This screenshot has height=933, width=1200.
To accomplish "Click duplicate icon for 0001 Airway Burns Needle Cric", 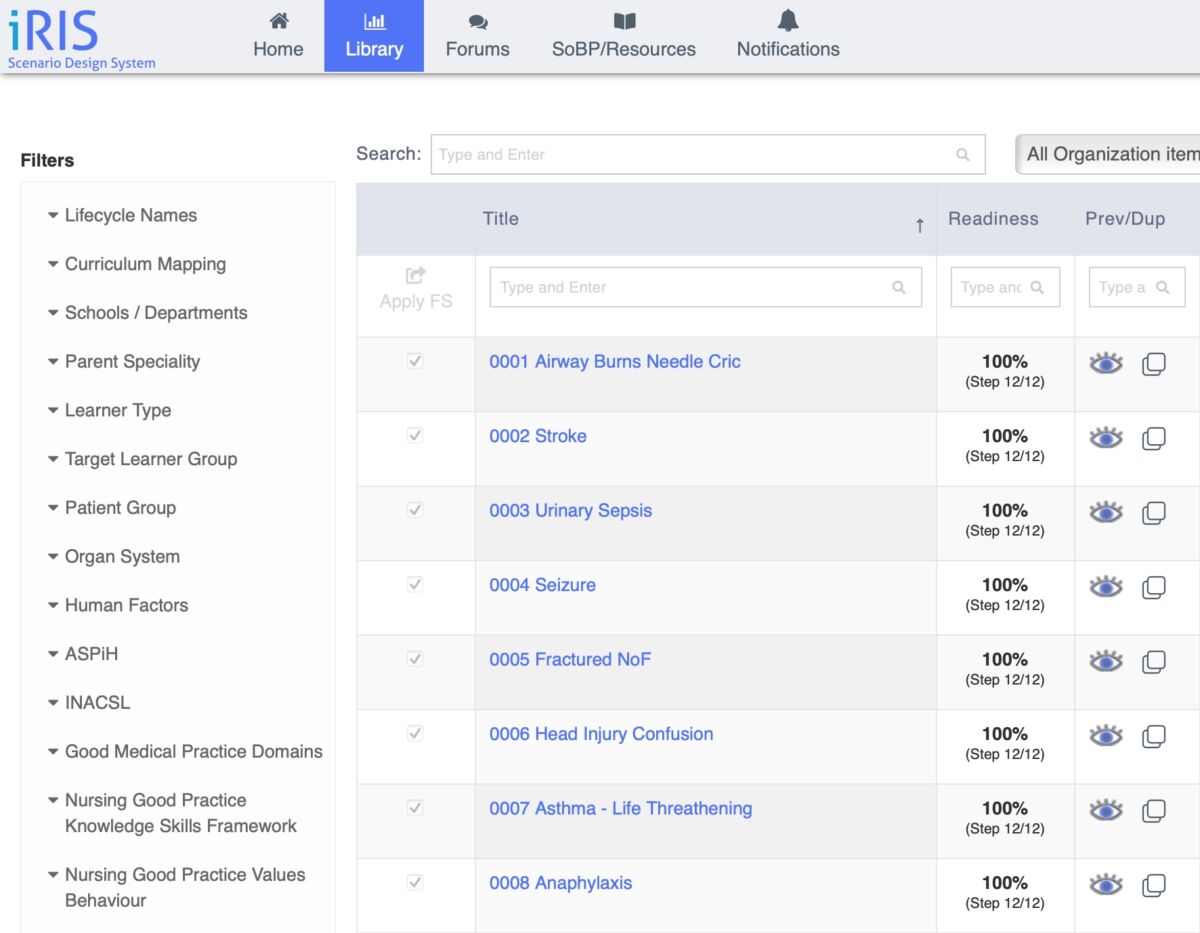I will (x=1153, y=364).
